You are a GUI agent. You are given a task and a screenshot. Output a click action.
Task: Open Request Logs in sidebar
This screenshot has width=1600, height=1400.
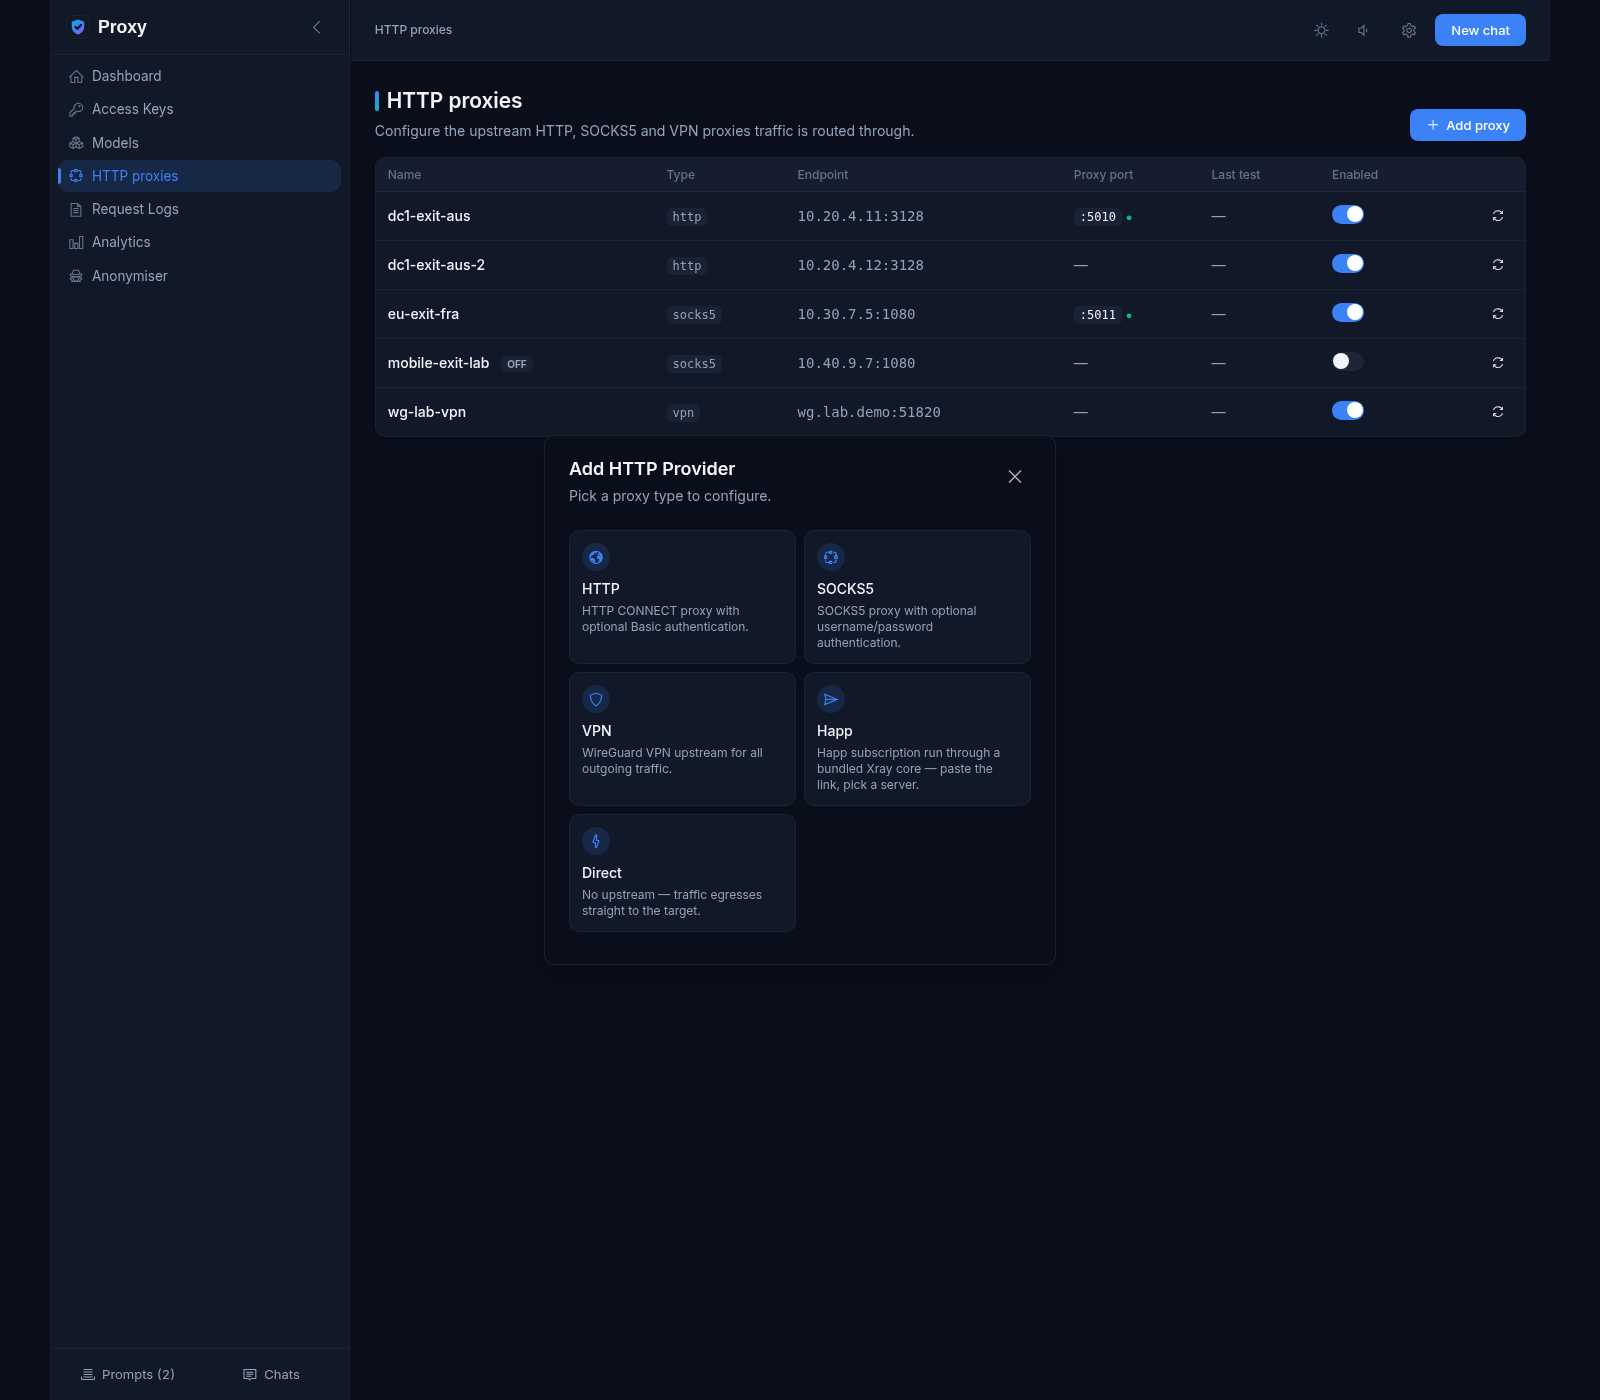tap(200, 209)
